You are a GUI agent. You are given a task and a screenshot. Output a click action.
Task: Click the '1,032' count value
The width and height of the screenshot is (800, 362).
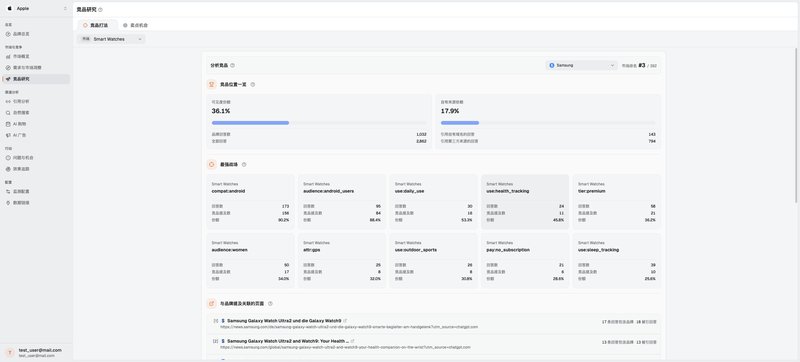[x=421, y=135]
